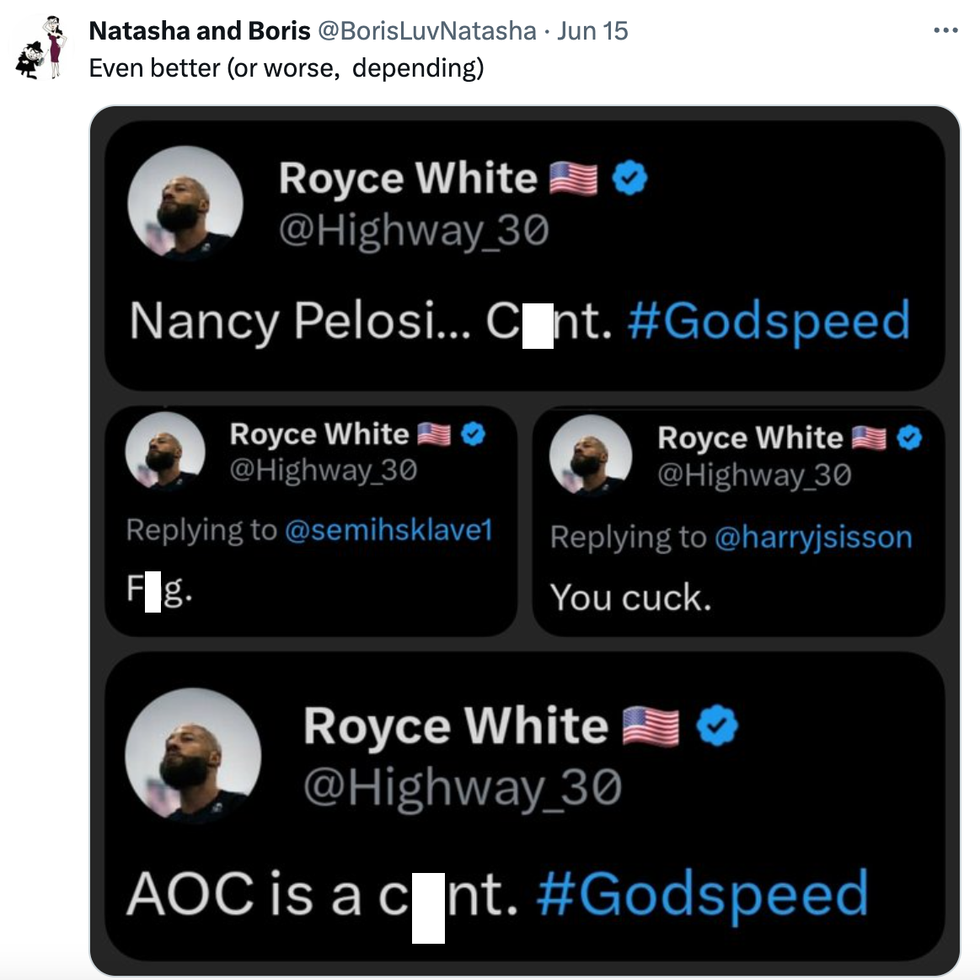
Task: Click the @Highway_30 handle in the AOC card
Action: click(462, 786)
